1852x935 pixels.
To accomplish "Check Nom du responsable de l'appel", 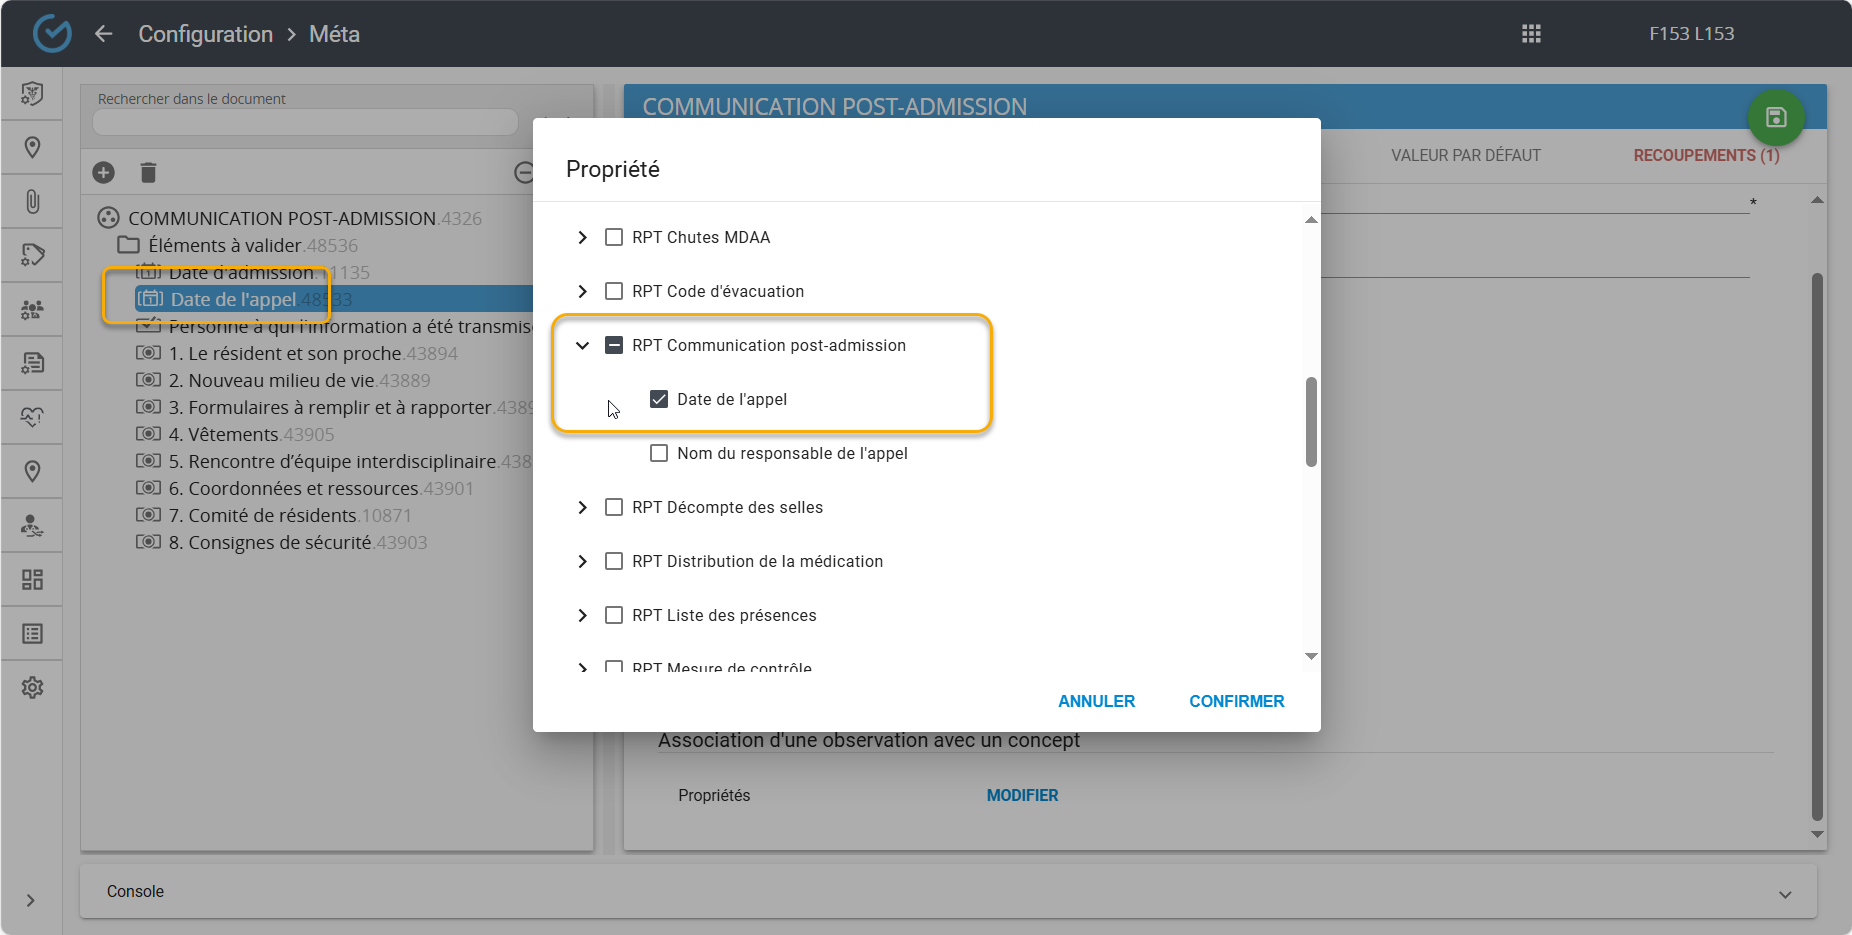I will coord(659,453).
